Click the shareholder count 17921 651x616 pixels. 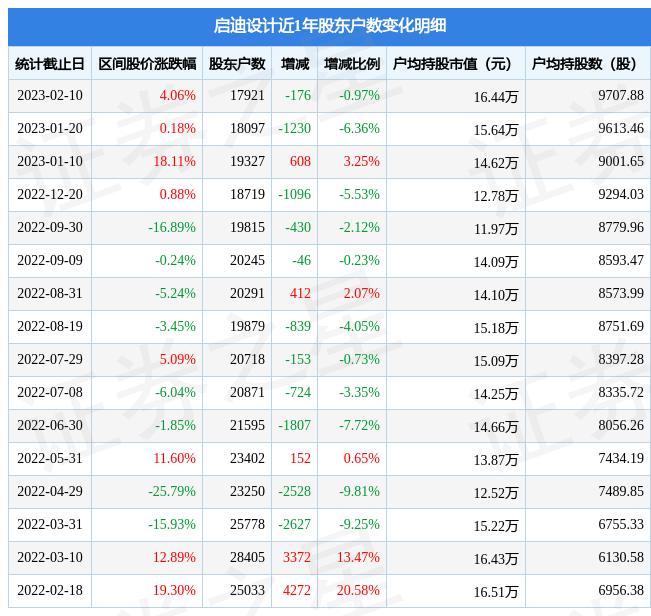247,95
